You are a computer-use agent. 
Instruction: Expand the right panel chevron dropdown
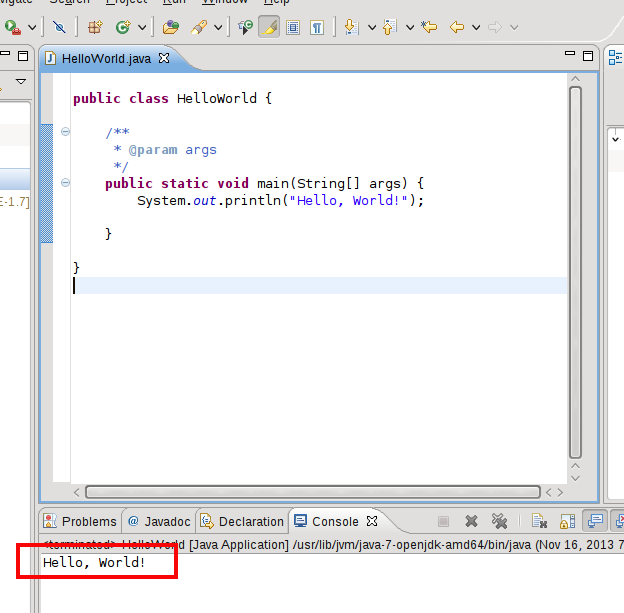coord(615,139)
